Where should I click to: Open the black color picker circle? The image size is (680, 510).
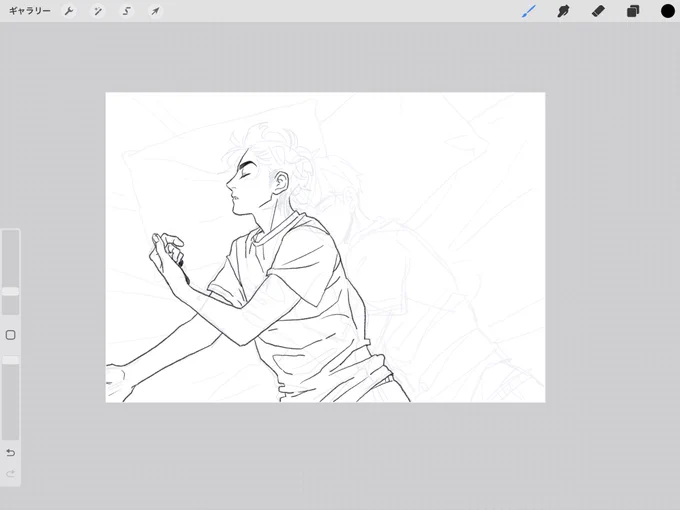(667, 11)
